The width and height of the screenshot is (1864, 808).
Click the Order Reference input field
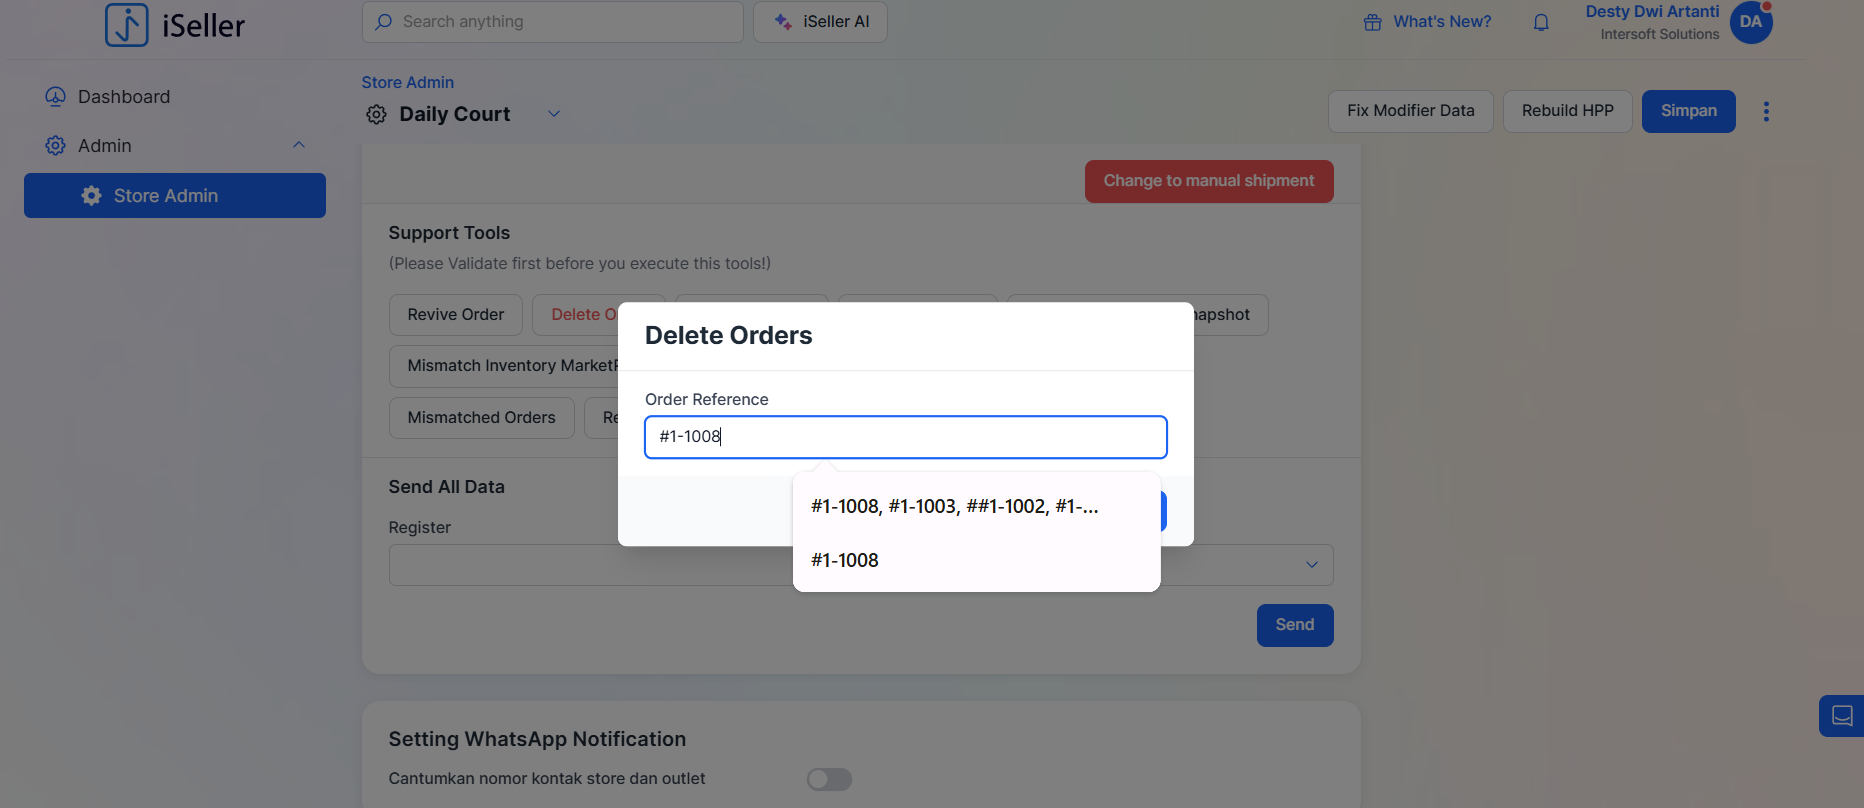[x=905, y=437]
